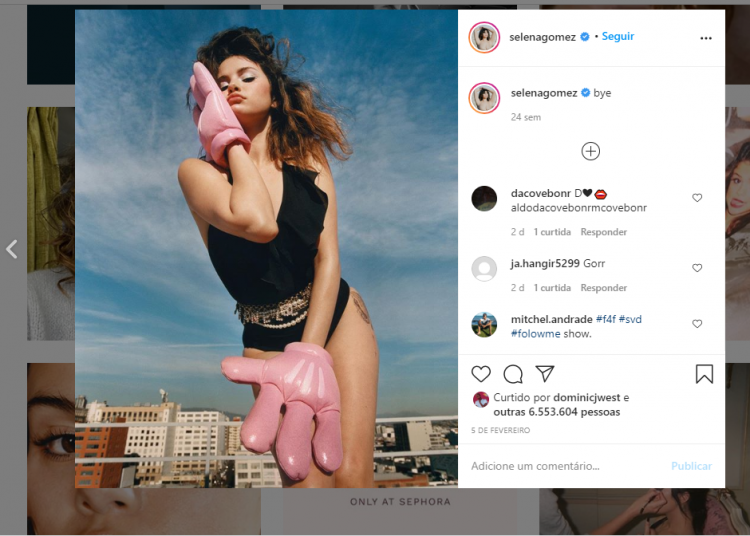The width and height of the screenshot is (750, 536).
Task: Share the post via the paper plane icon
Action: pyautogui.click(x=545, y=373)
